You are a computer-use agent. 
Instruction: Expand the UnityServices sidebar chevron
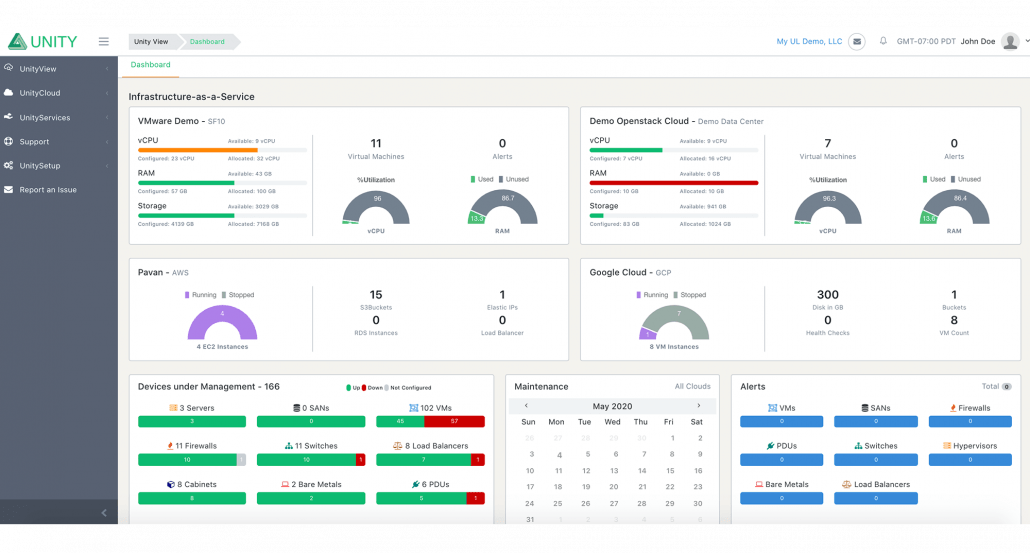[x=107, y=118]
